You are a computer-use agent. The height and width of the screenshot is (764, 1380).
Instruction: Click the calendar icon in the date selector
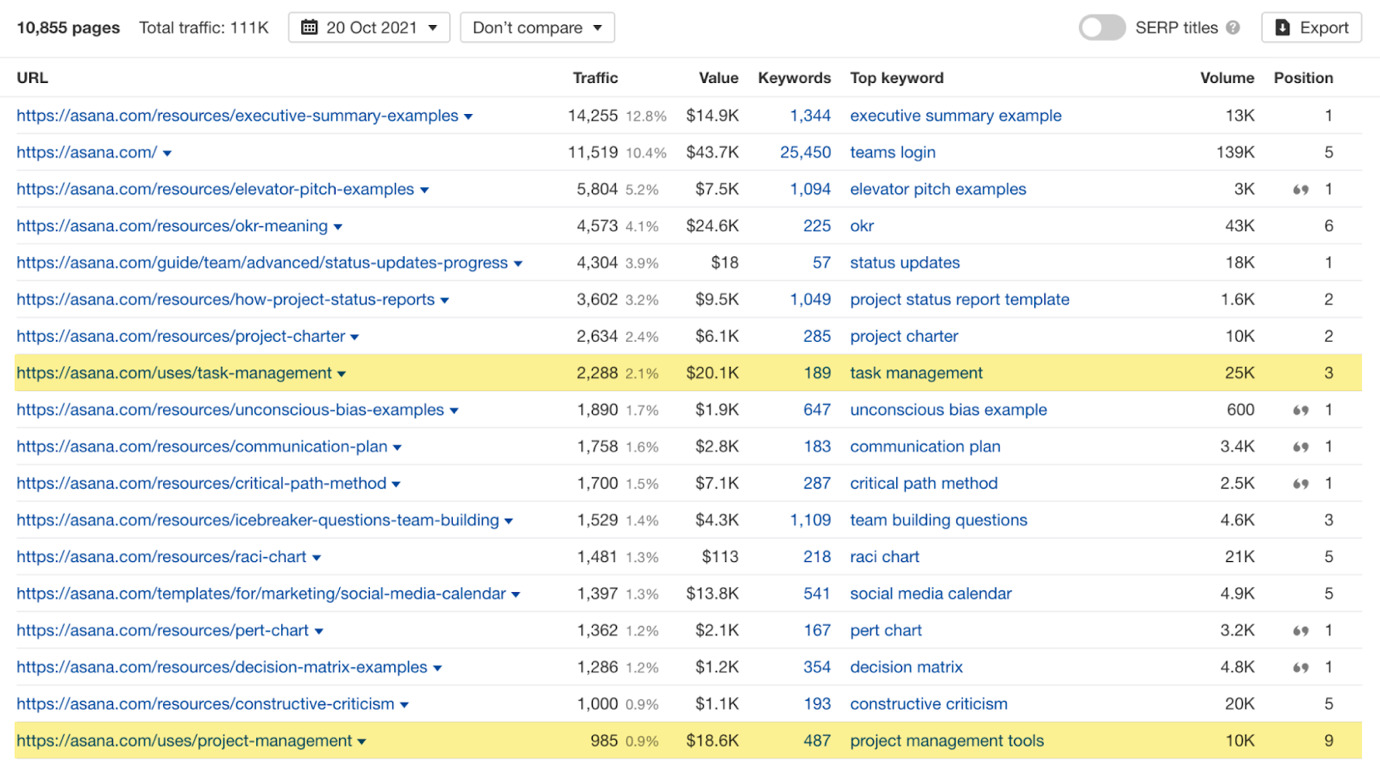tap(310, 28)
